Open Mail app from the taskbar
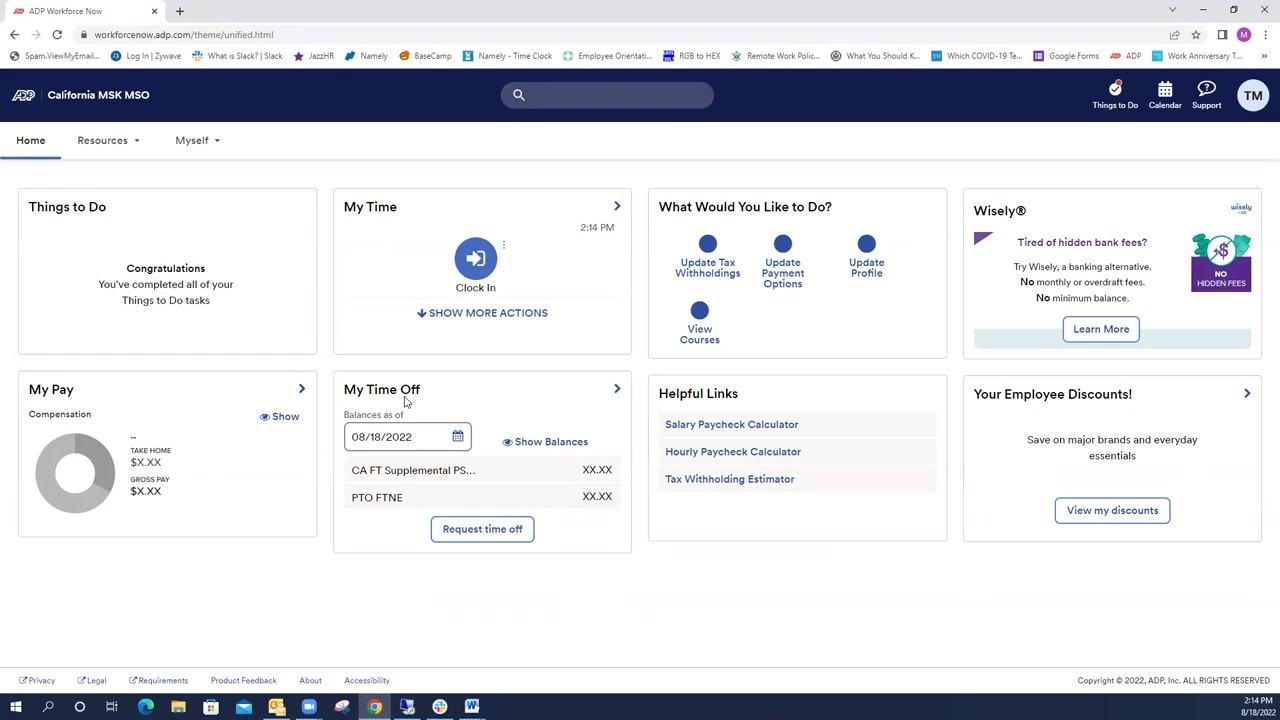The height and width of the screenshot is (720, 1280). (x=244, y=706)
